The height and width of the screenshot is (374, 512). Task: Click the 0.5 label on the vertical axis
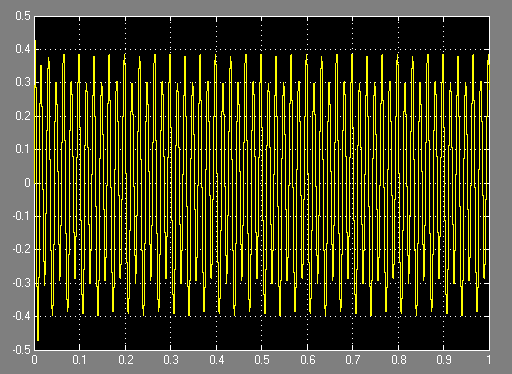[x=23, y=16]
